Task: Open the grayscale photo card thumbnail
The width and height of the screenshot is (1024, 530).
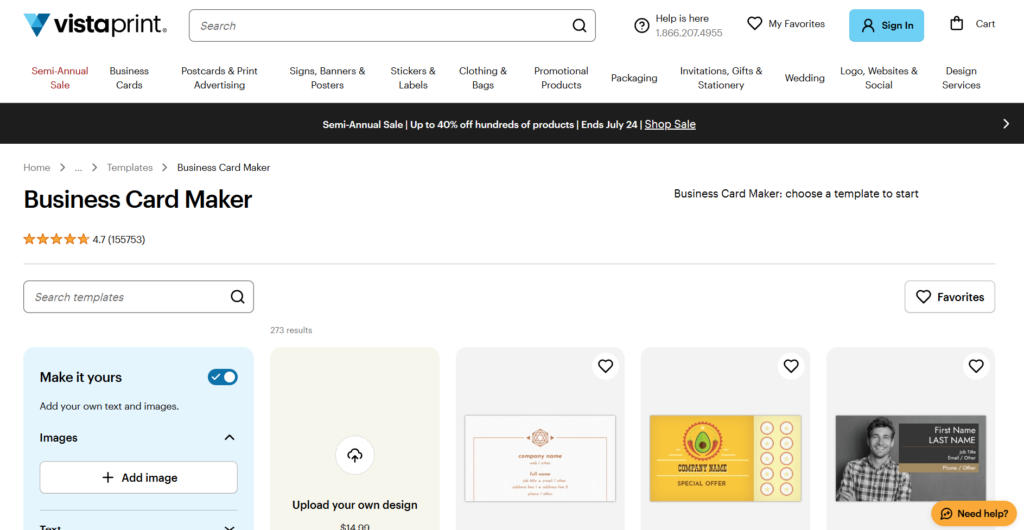Action: (x=910, y=458)
